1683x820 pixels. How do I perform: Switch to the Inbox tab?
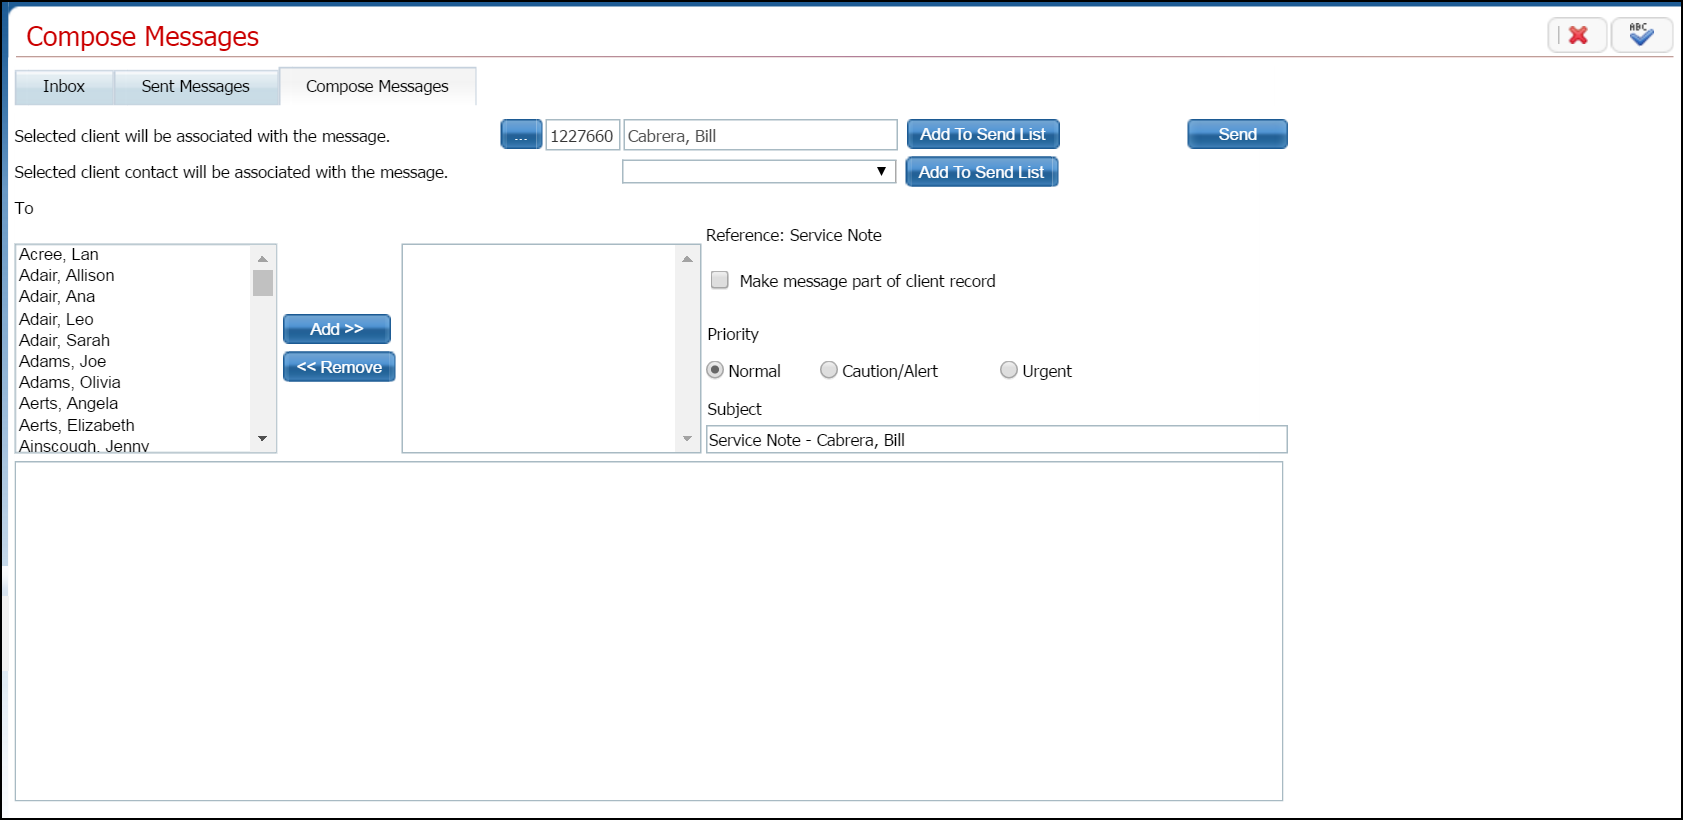64,87
